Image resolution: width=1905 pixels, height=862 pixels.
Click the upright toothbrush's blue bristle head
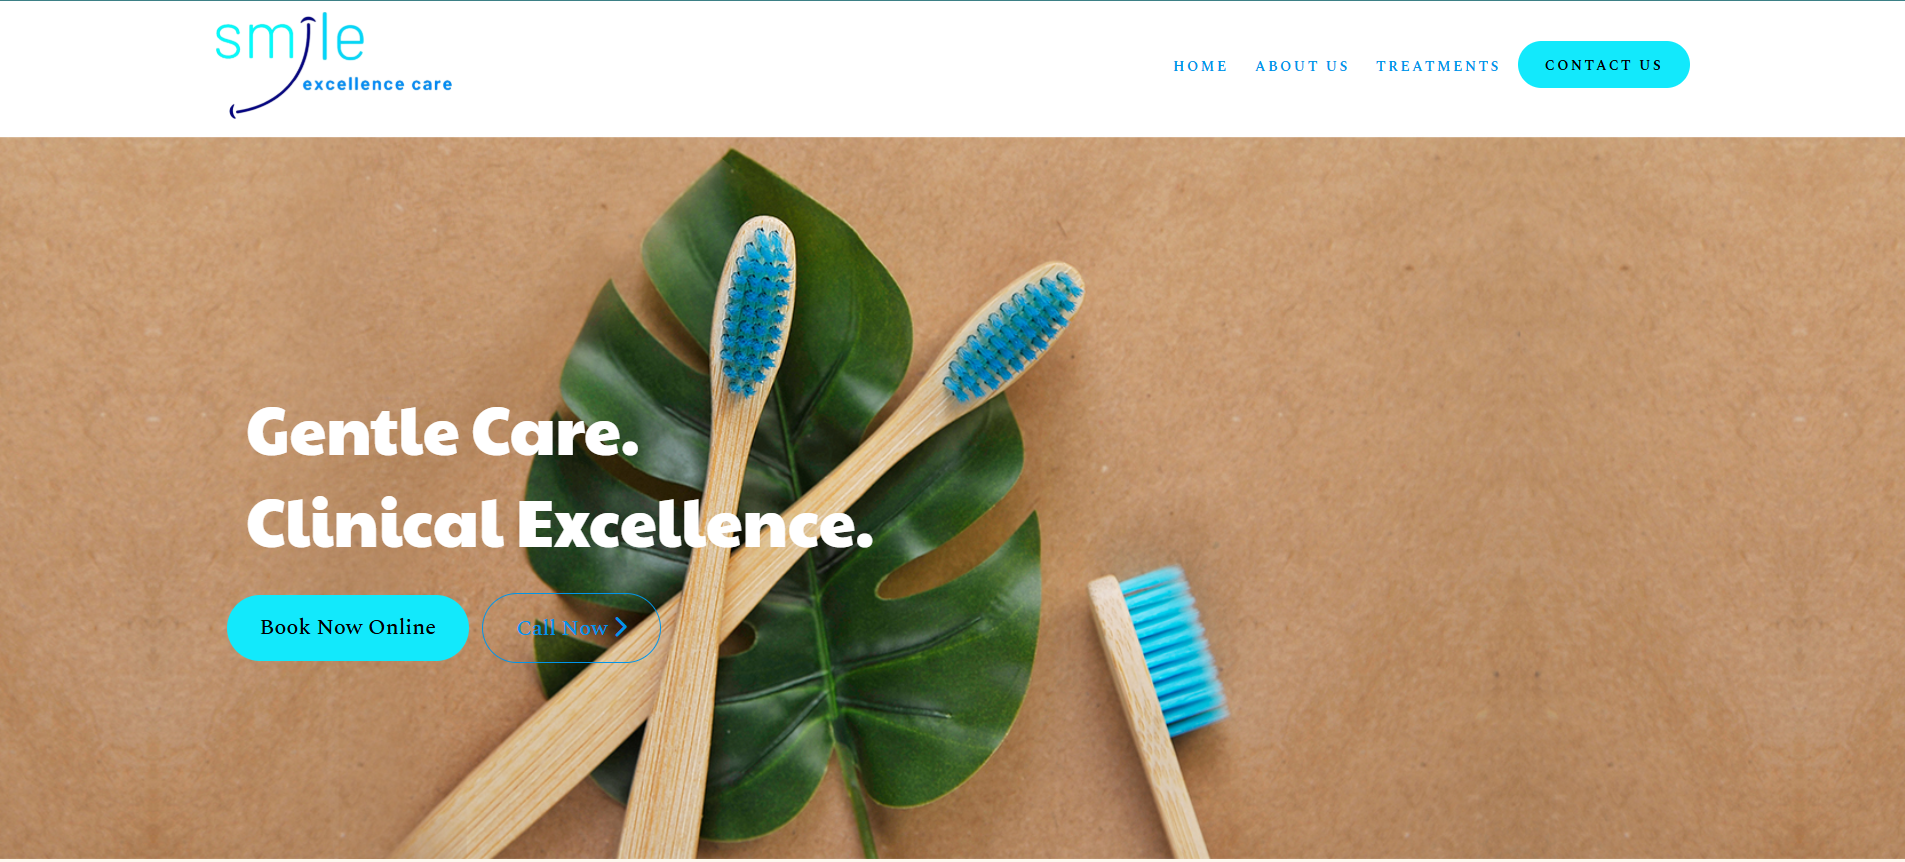coord(756,310)
